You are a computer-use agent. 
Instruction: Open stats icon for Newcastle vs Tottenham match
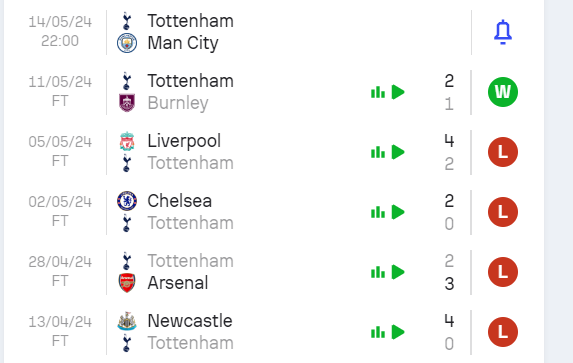tap(378, 332)
